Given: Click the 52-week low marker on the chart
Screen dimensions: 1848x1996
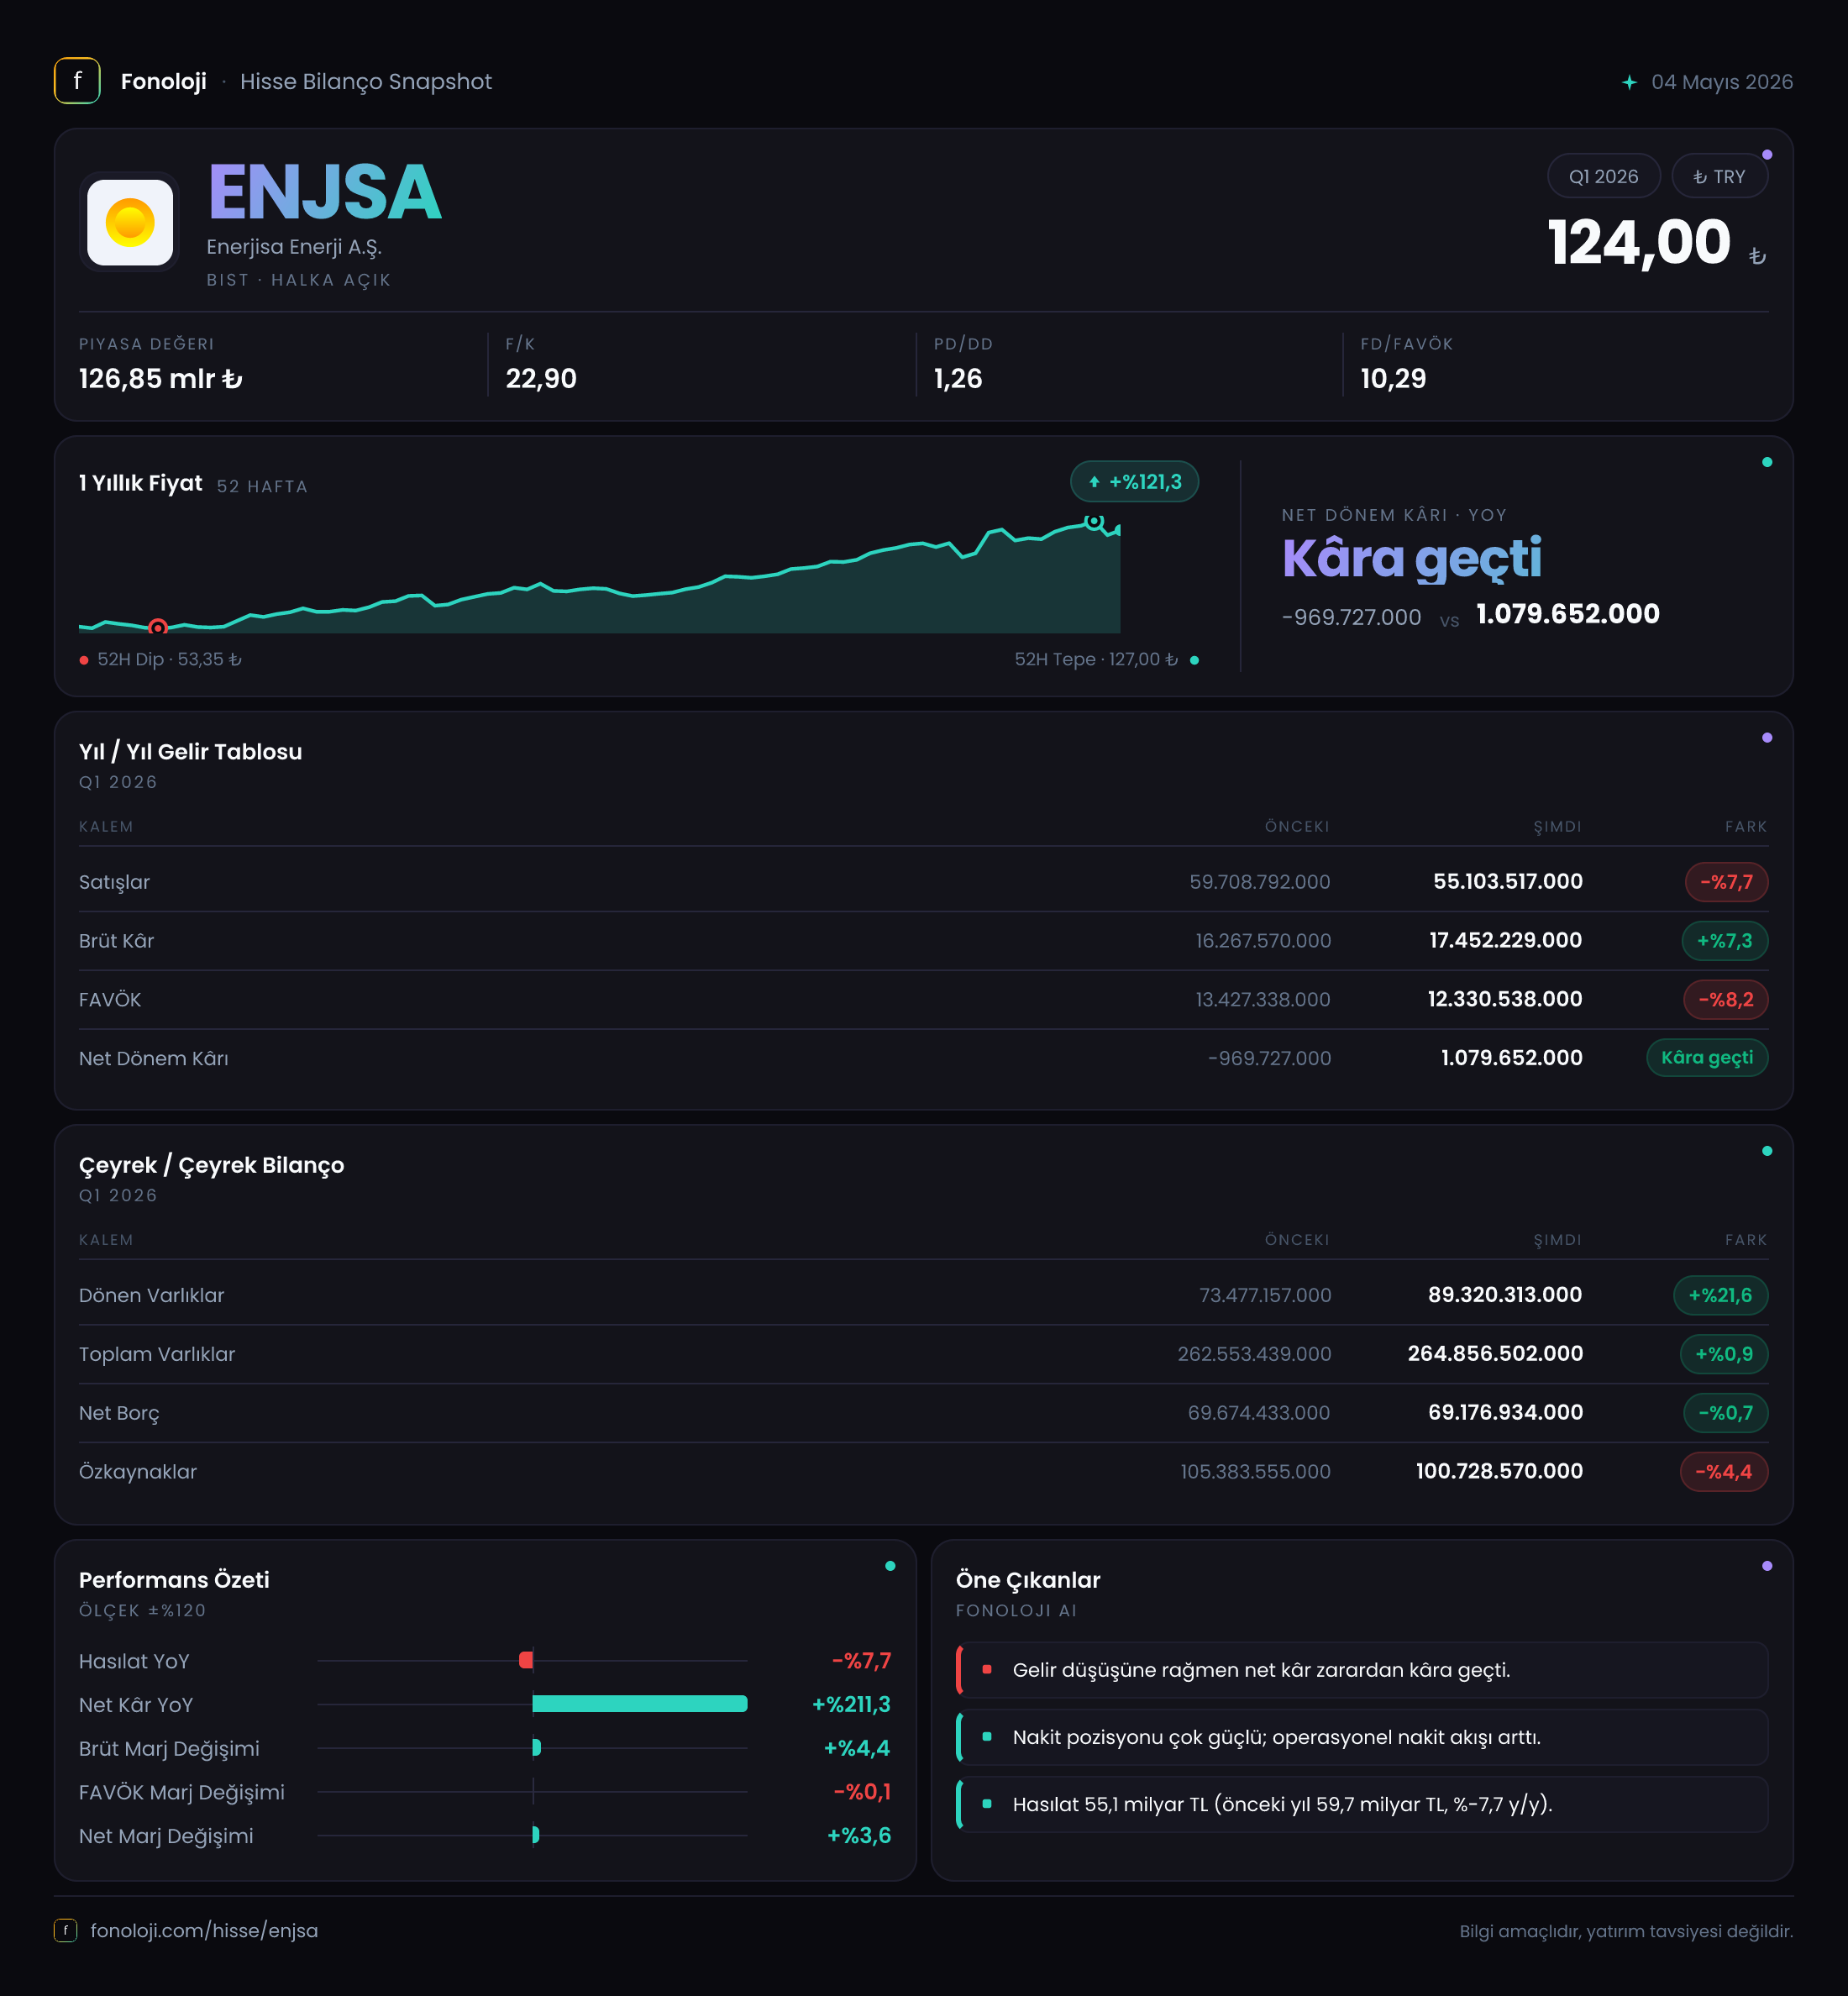Looking at the screenshot, I should pyautogui.click(x=157, y=627).
